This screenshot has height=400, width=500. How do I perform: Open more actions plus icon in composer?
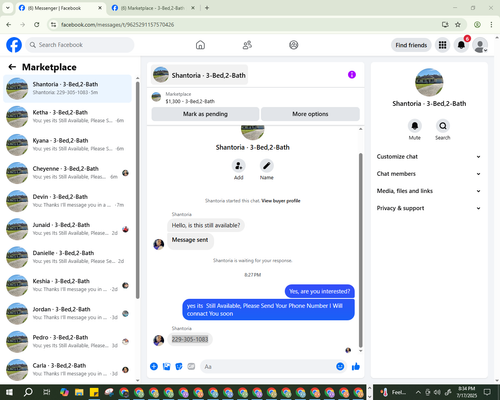(x=154, y=367)
